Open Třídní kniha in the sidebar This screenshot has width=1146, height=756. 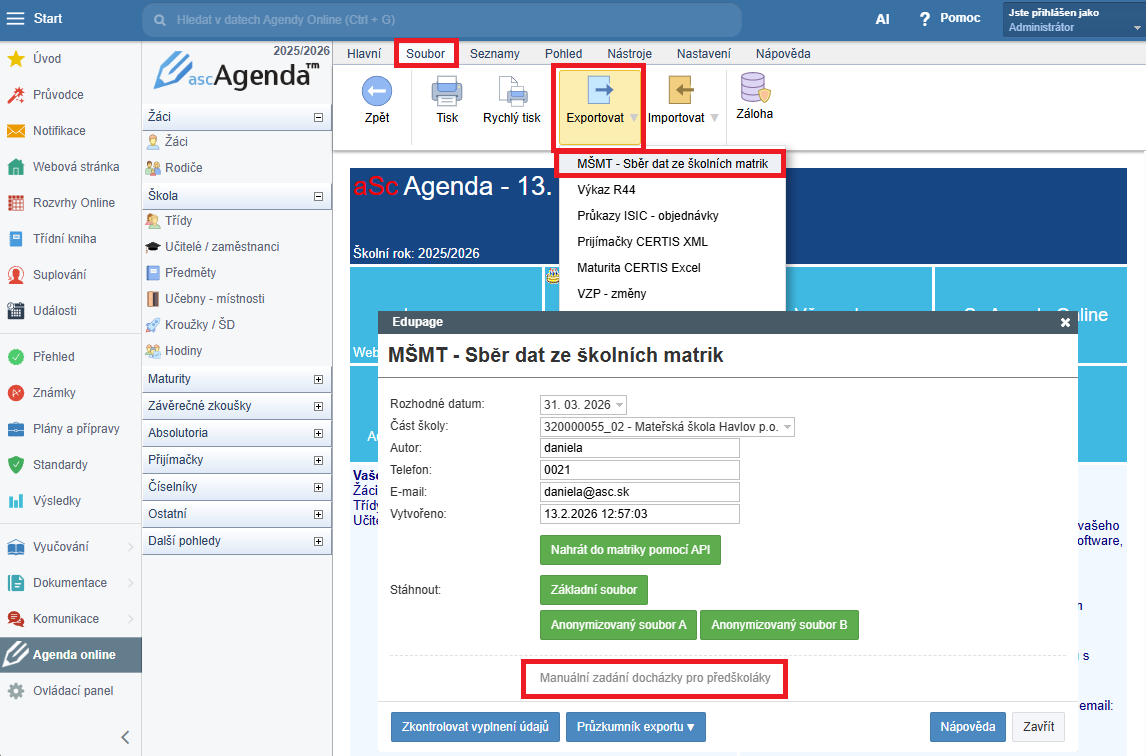tap(64, 239)
